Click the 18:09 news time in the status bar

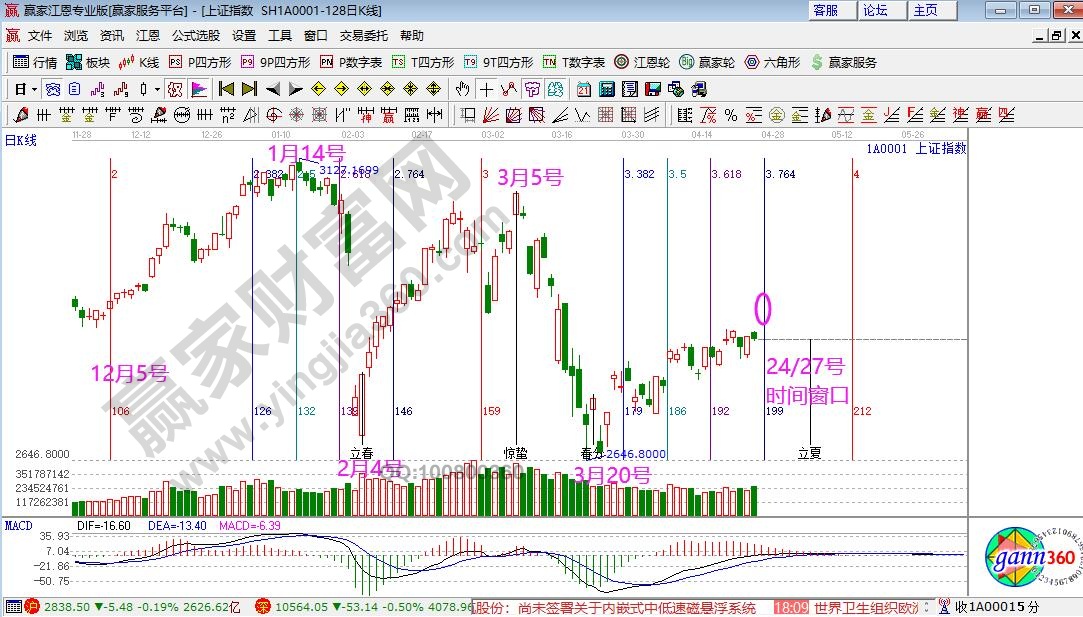[791, 607]
